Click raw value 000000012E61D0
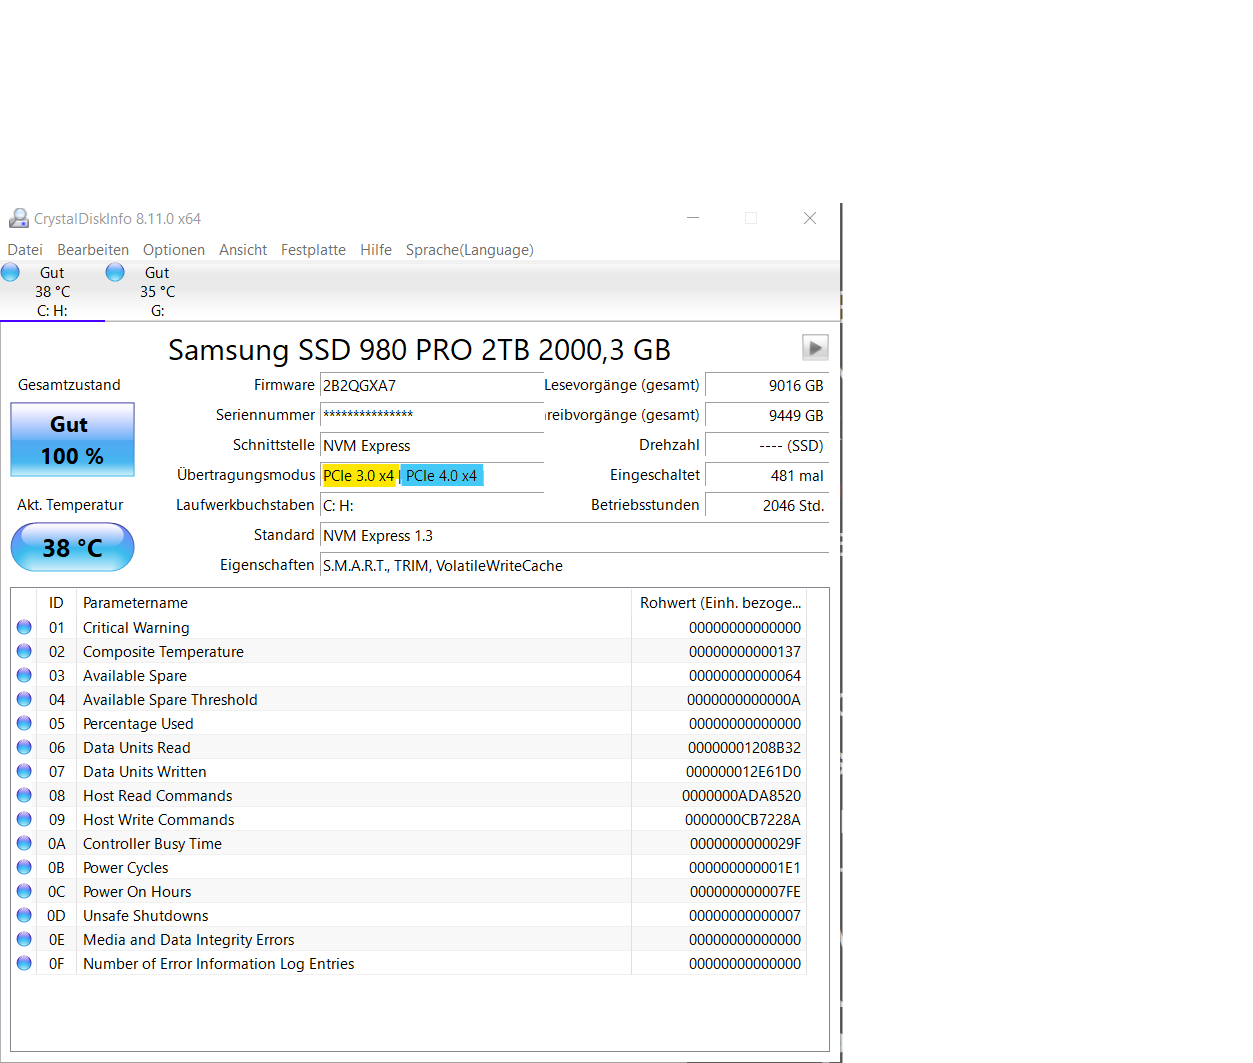Image resolution: width=1253 pixels, height=1063 pixels. (x=743, y=772)
